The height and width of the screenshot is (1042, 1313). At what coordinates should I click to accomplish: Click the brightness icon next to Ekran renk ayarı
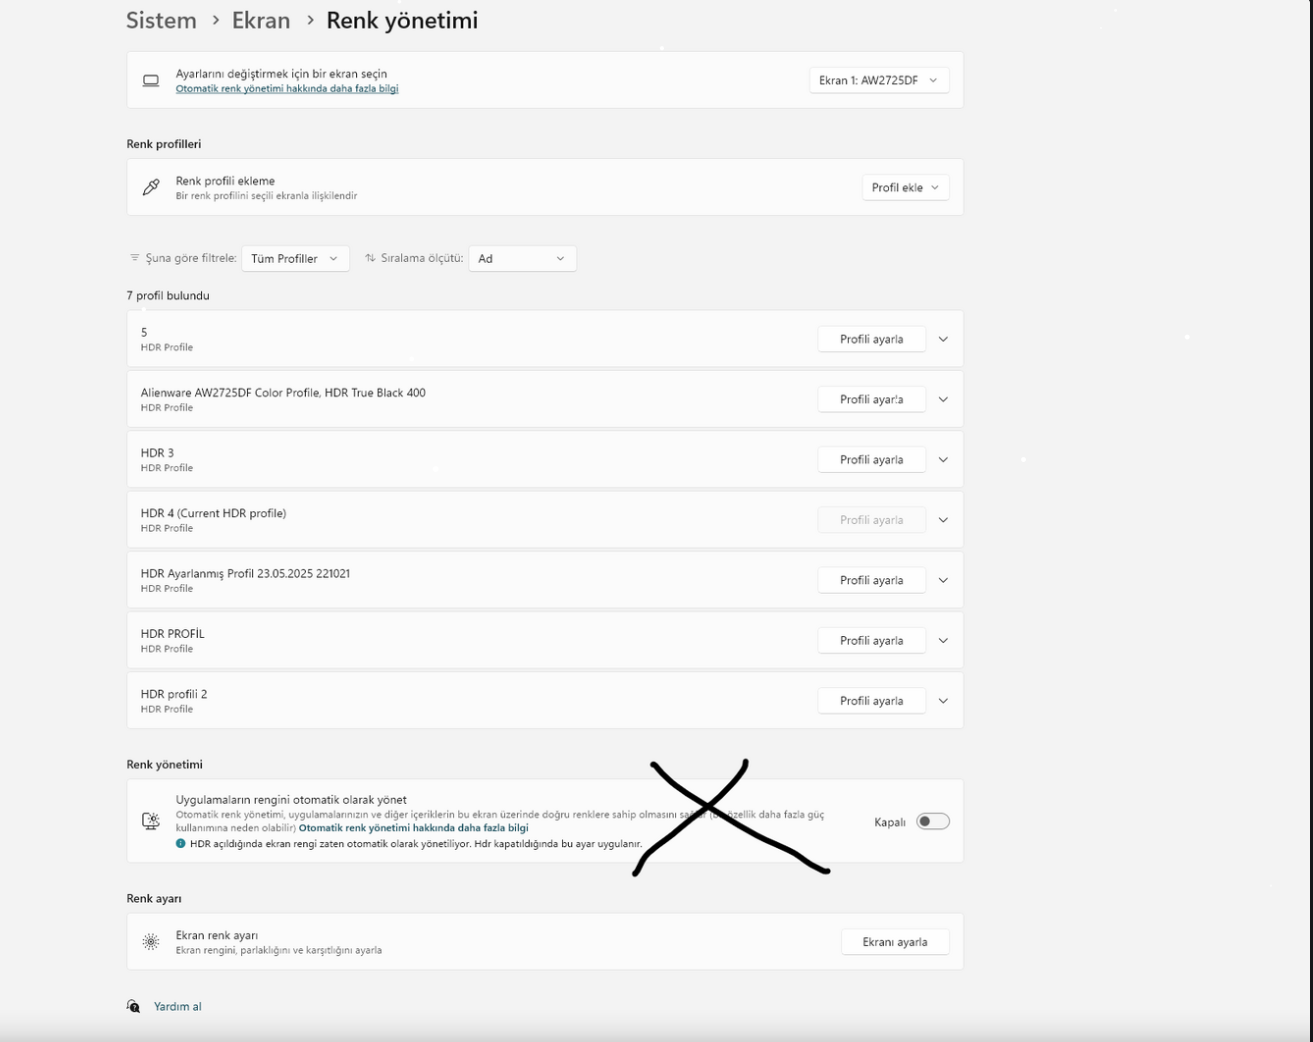151,942
